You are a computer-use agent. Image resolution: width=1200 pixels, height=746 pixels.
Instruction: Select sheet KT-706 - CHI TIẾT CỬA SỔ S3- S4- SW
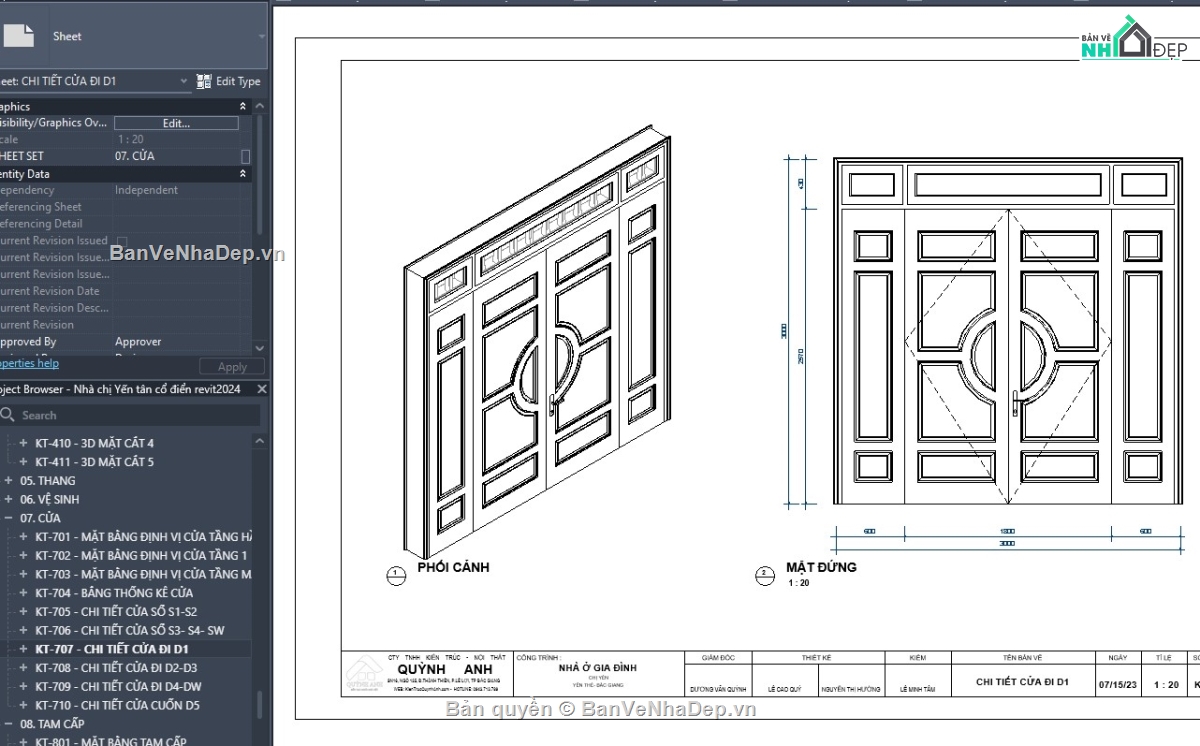[130, 631]
